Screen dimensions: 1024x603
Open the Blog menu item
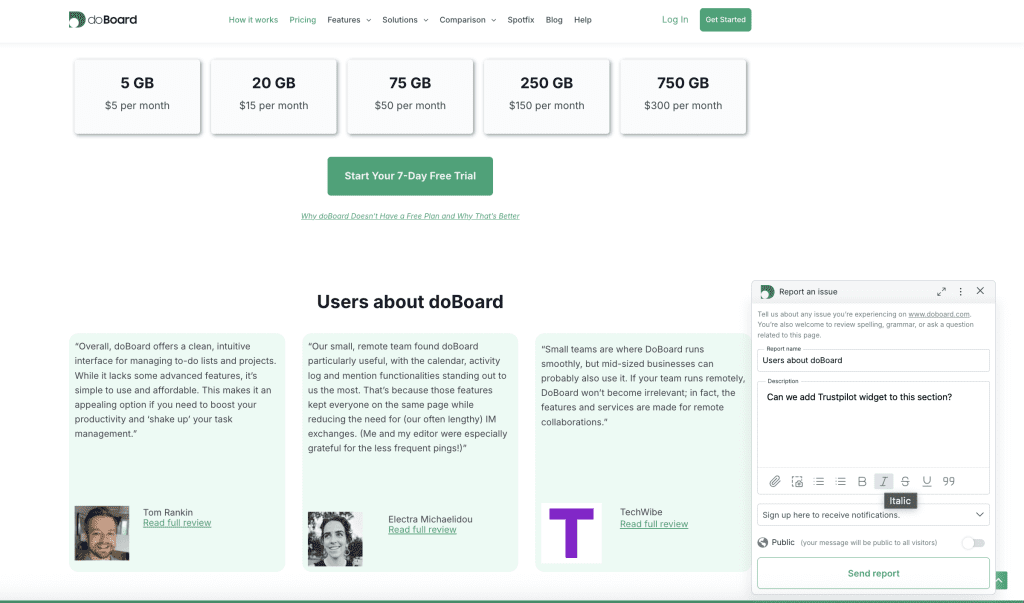pyautogui.click(x=554, y=20)
